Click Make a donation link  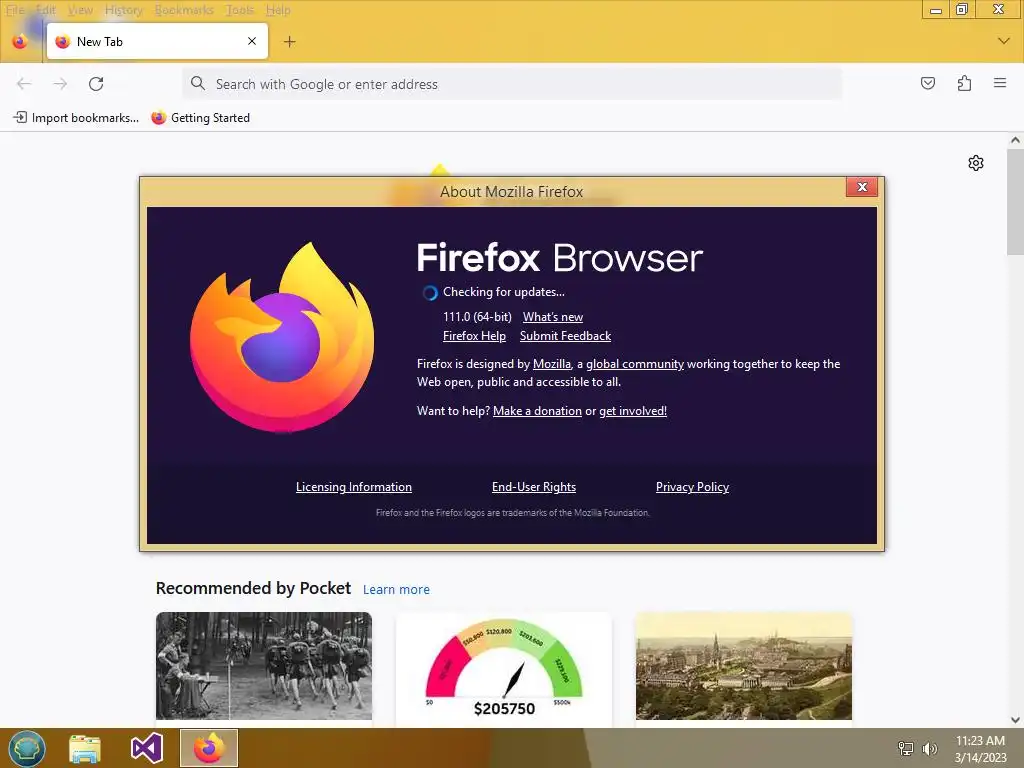pyautogui.click(x=537, y=411)
